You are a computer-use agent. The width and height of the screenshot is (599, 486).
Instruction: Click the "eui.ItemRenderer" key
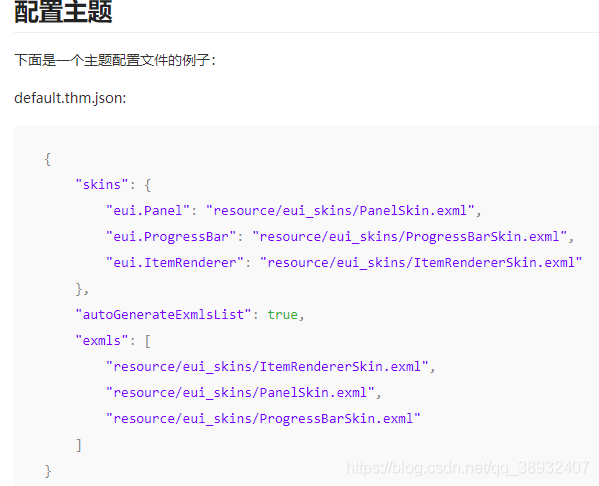tap(175, 262)
